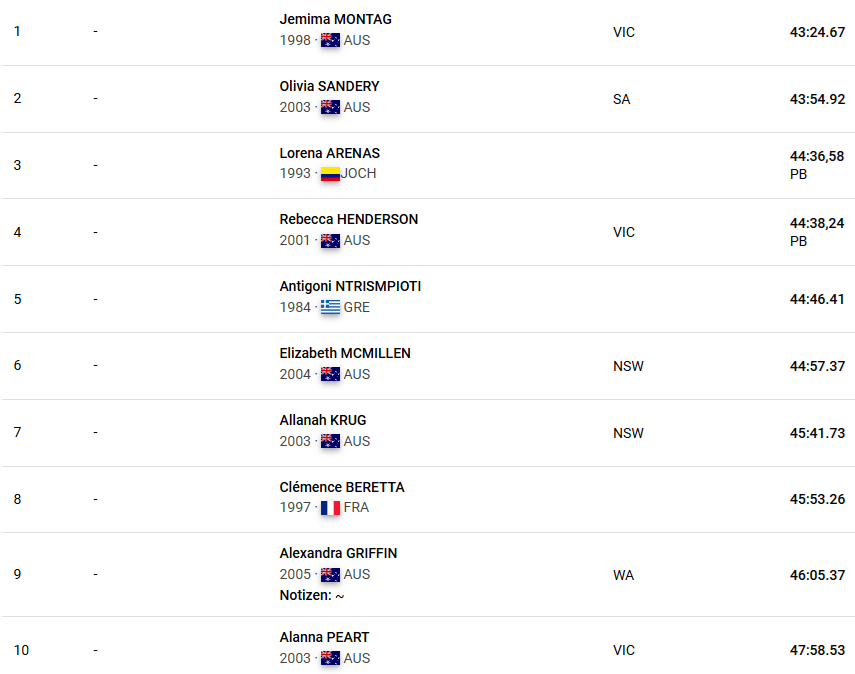855x674 pixels.
Task: Click the Notizen entry under Alexandra GRIFFIN
Action: (312, 595)
